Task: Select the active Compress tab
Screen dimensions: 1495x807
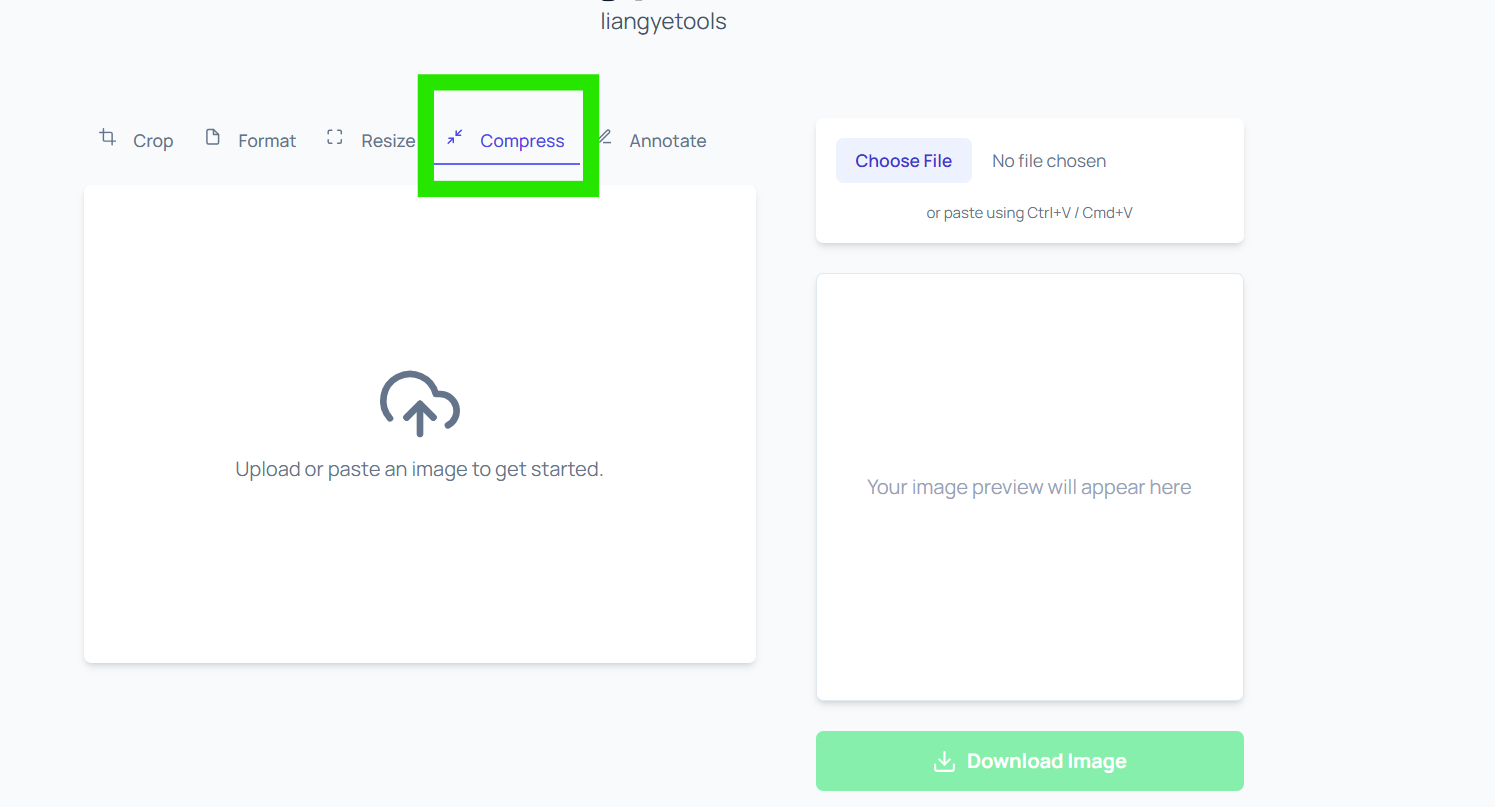Action: tap(522, 140)
